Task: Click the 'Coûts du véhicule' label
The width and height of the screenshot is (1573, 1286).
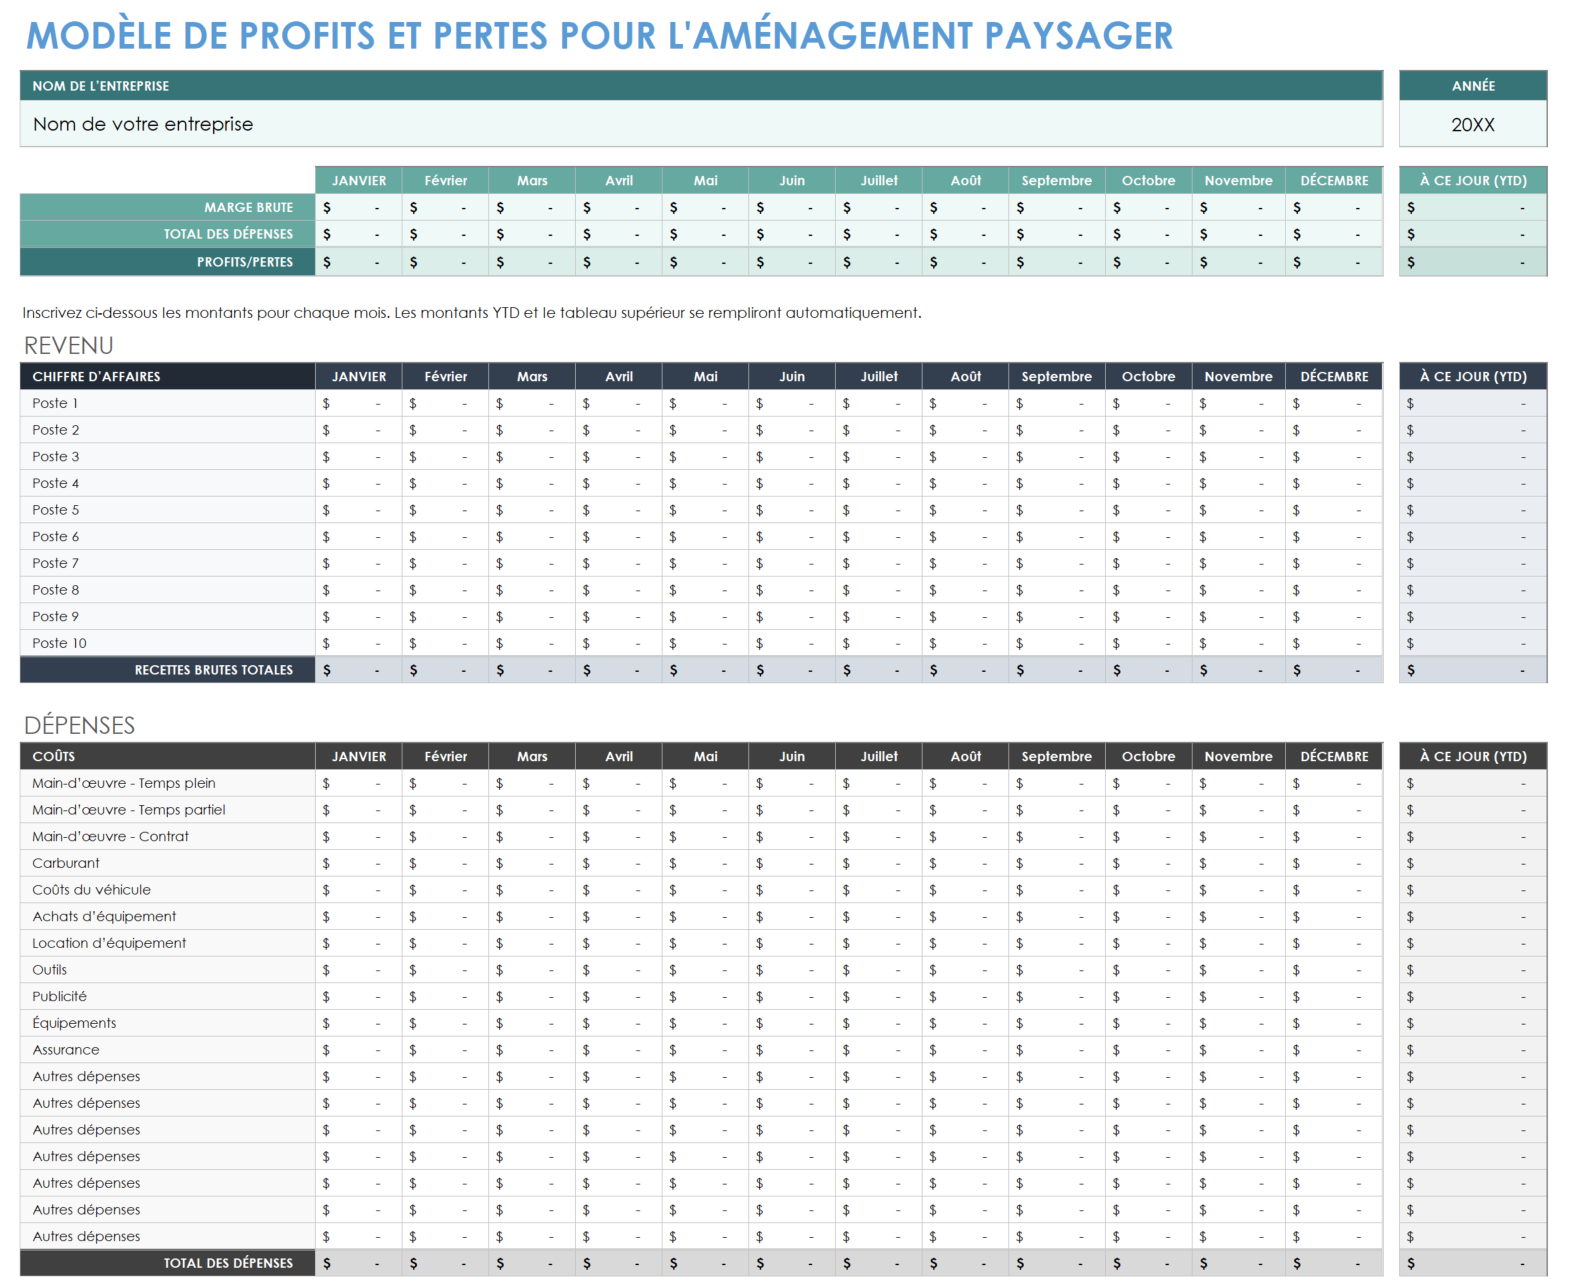Action: click(92, 890)
